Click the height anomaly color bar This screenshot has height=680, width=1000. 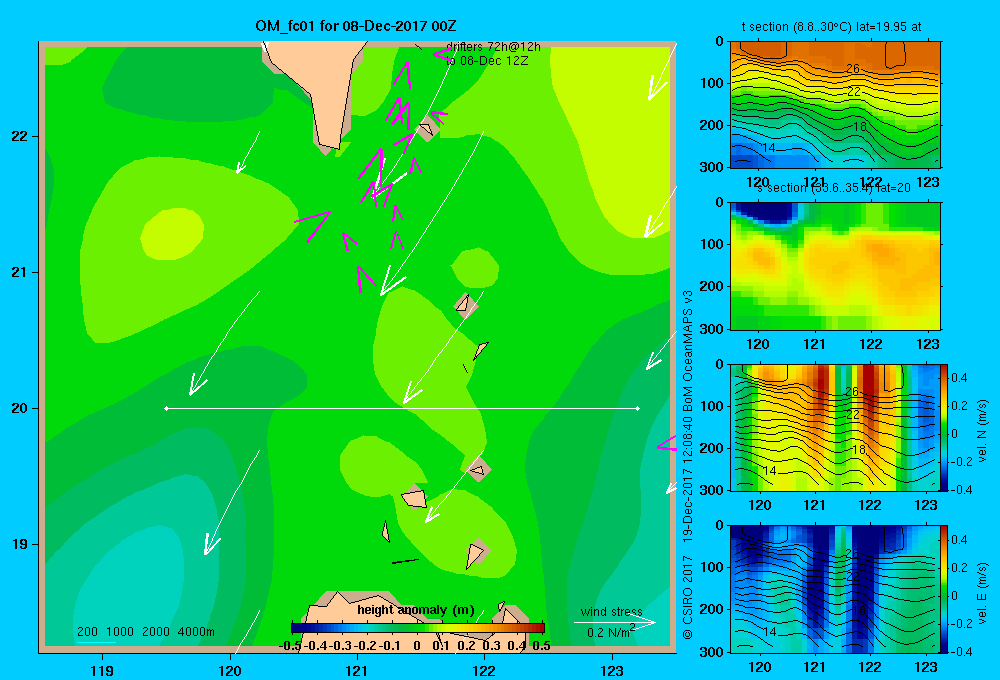click(x=418, y=628)
